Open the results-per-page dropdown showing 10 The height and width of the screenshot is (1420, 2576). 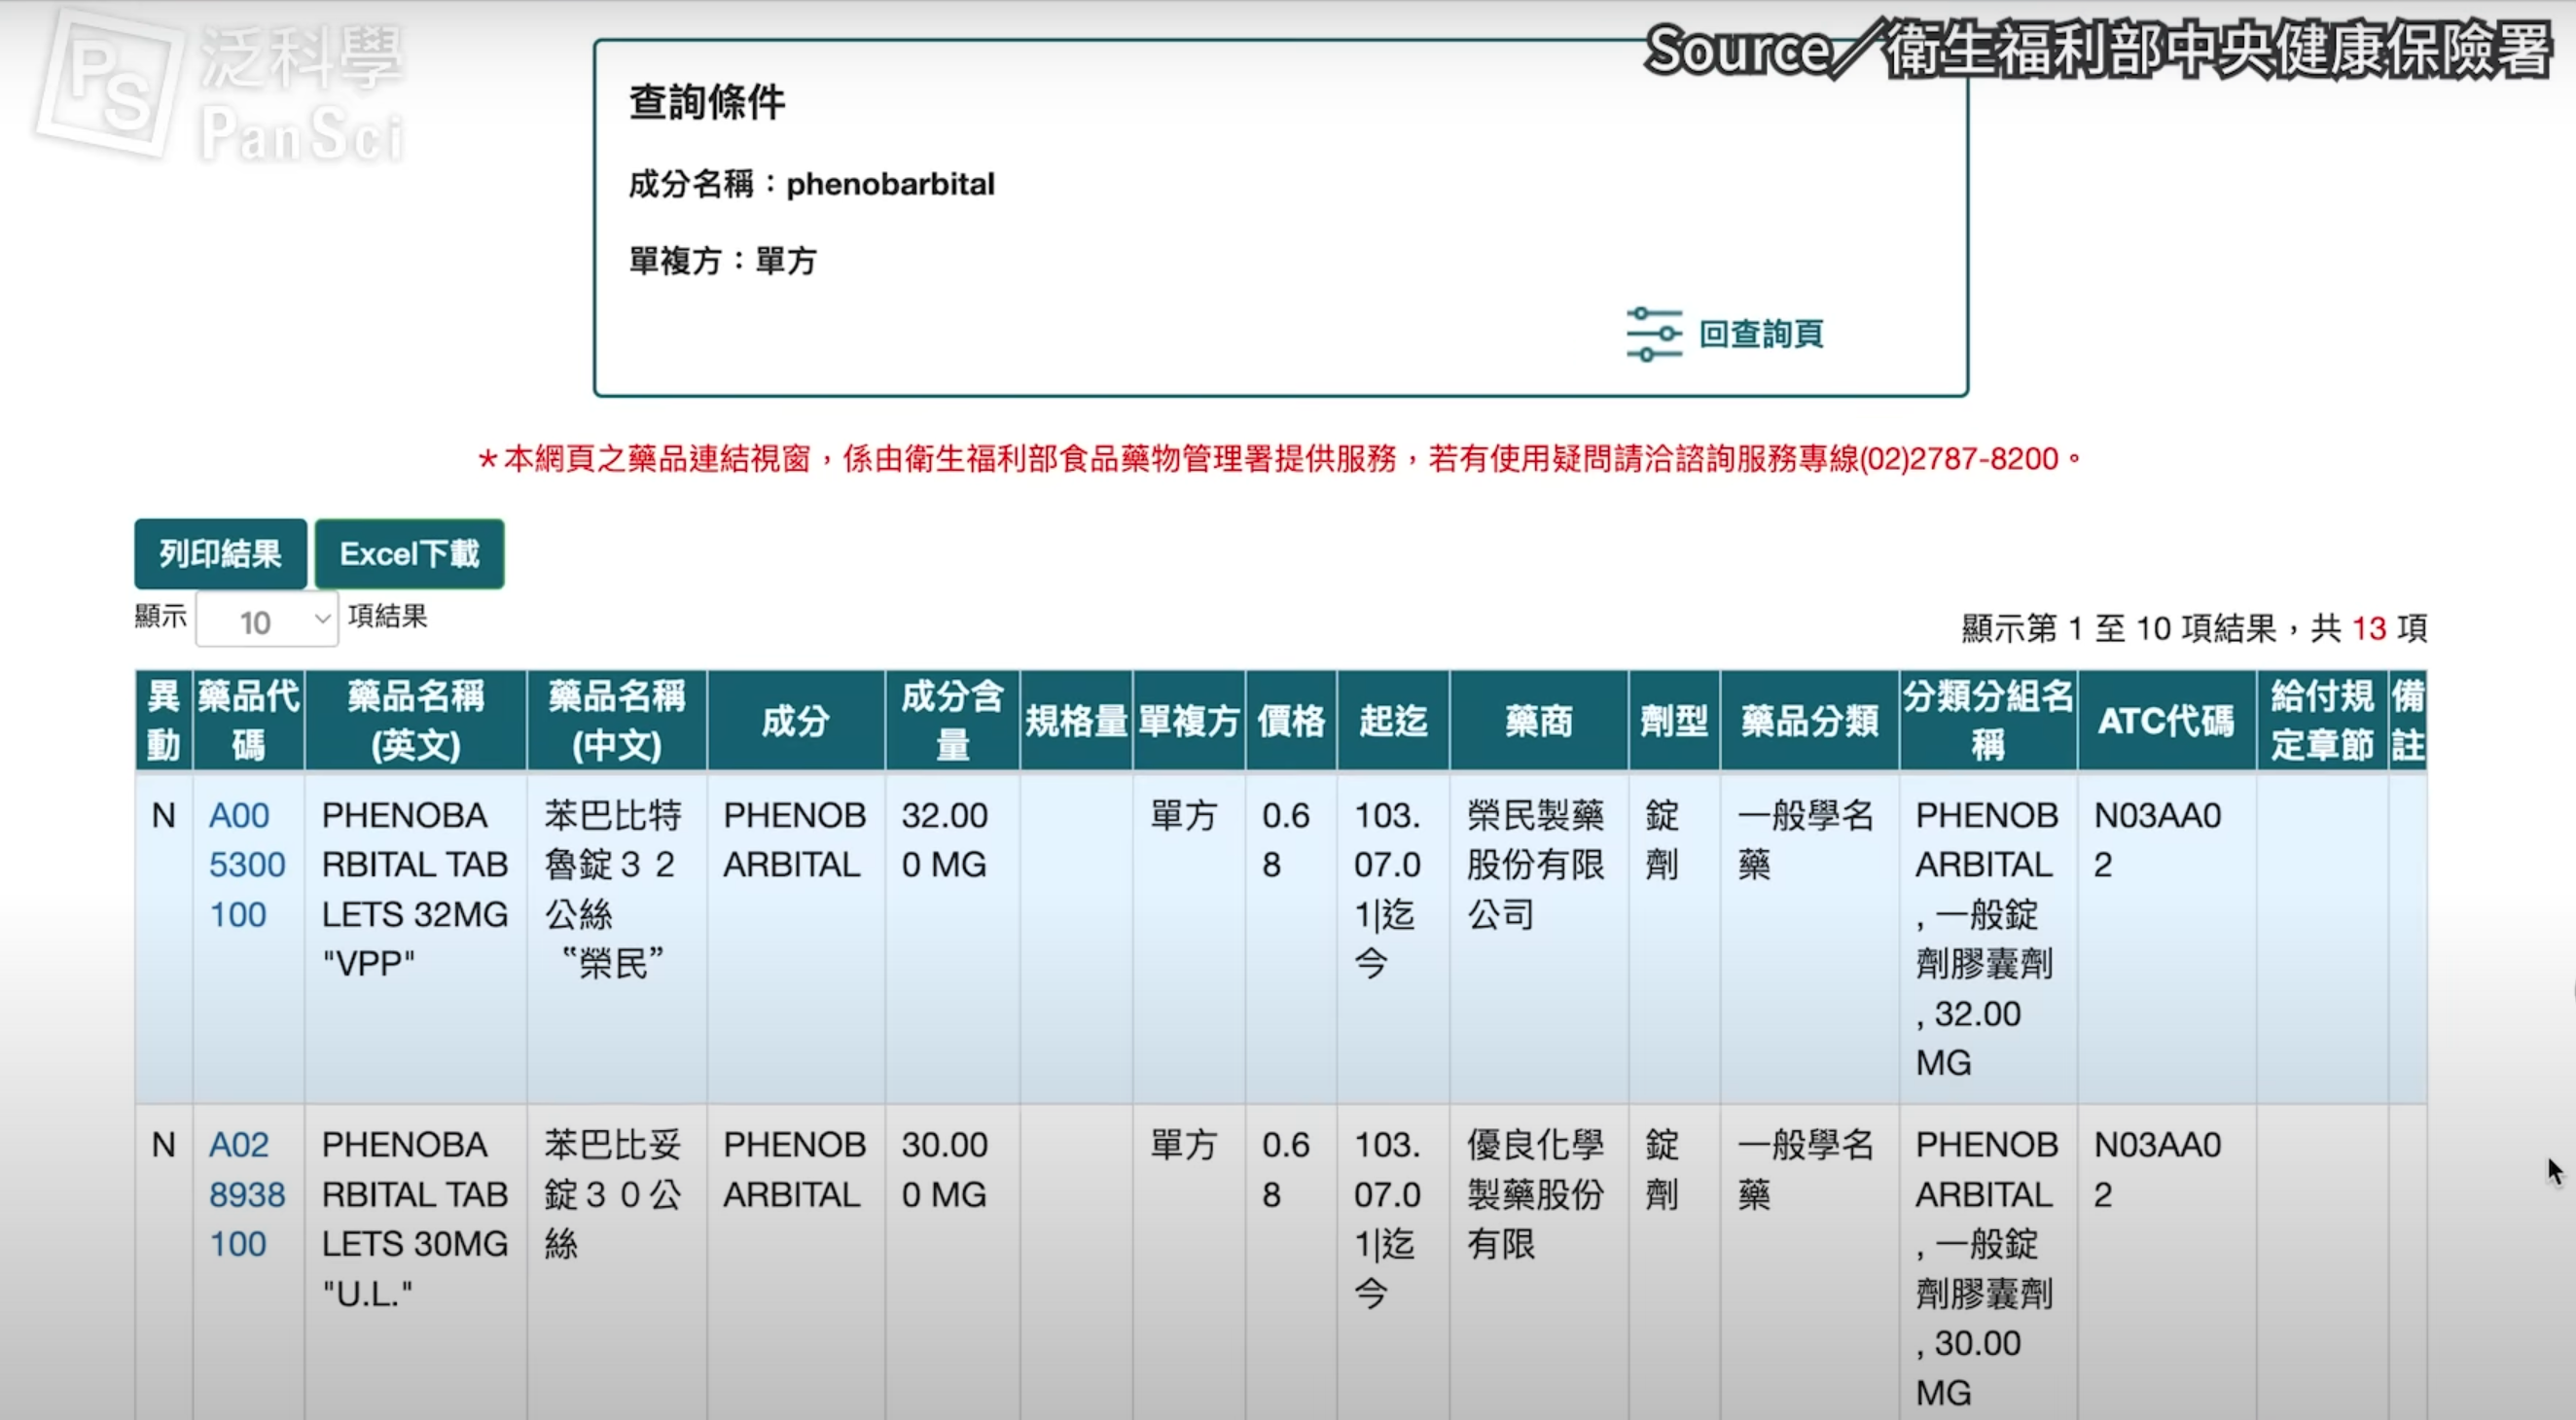coord(267,620)
